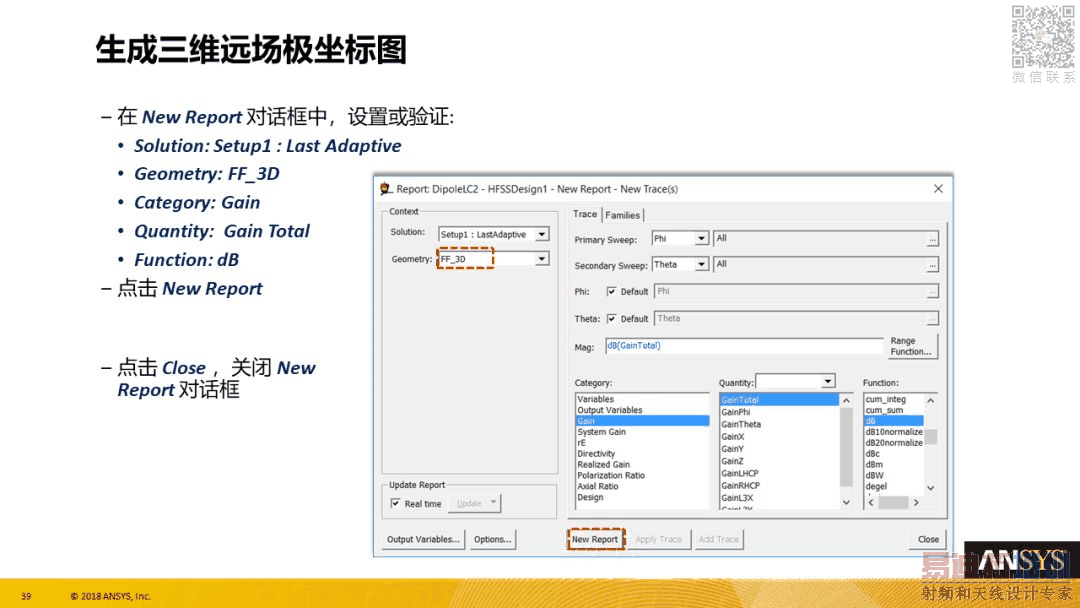This screenshot has height=608, width=1080.
Task: Open the Quantity filter dropdown
Action: click(x=828, y=381)
